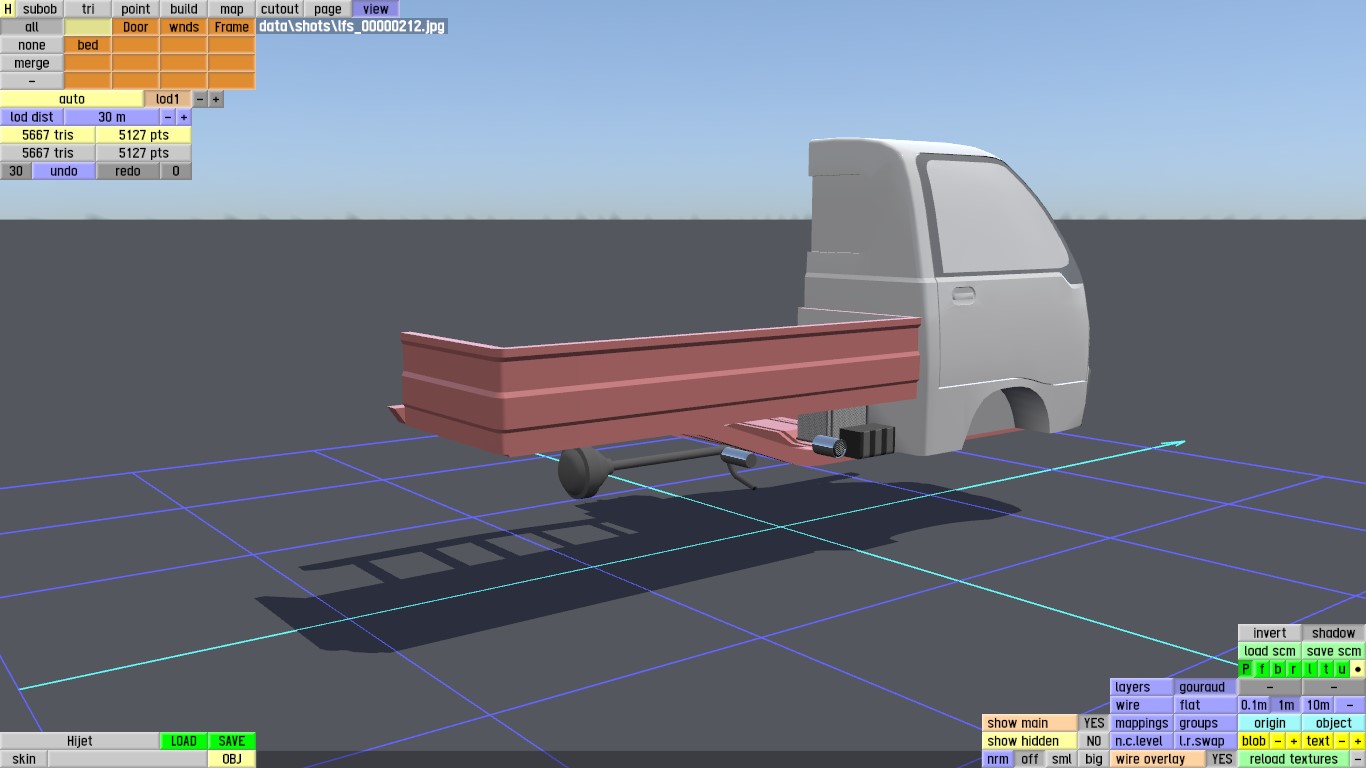Select the Frame layer
1366x768 pixels.
(x=232, y=27)
